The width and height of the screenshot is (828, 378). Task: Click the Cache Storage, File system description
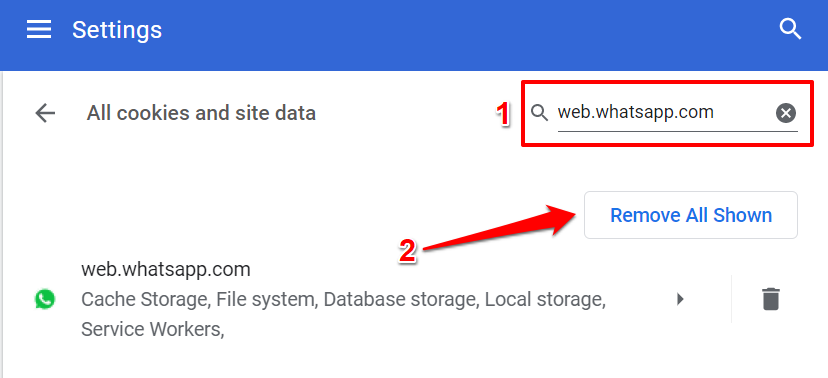tap(343, 300)
